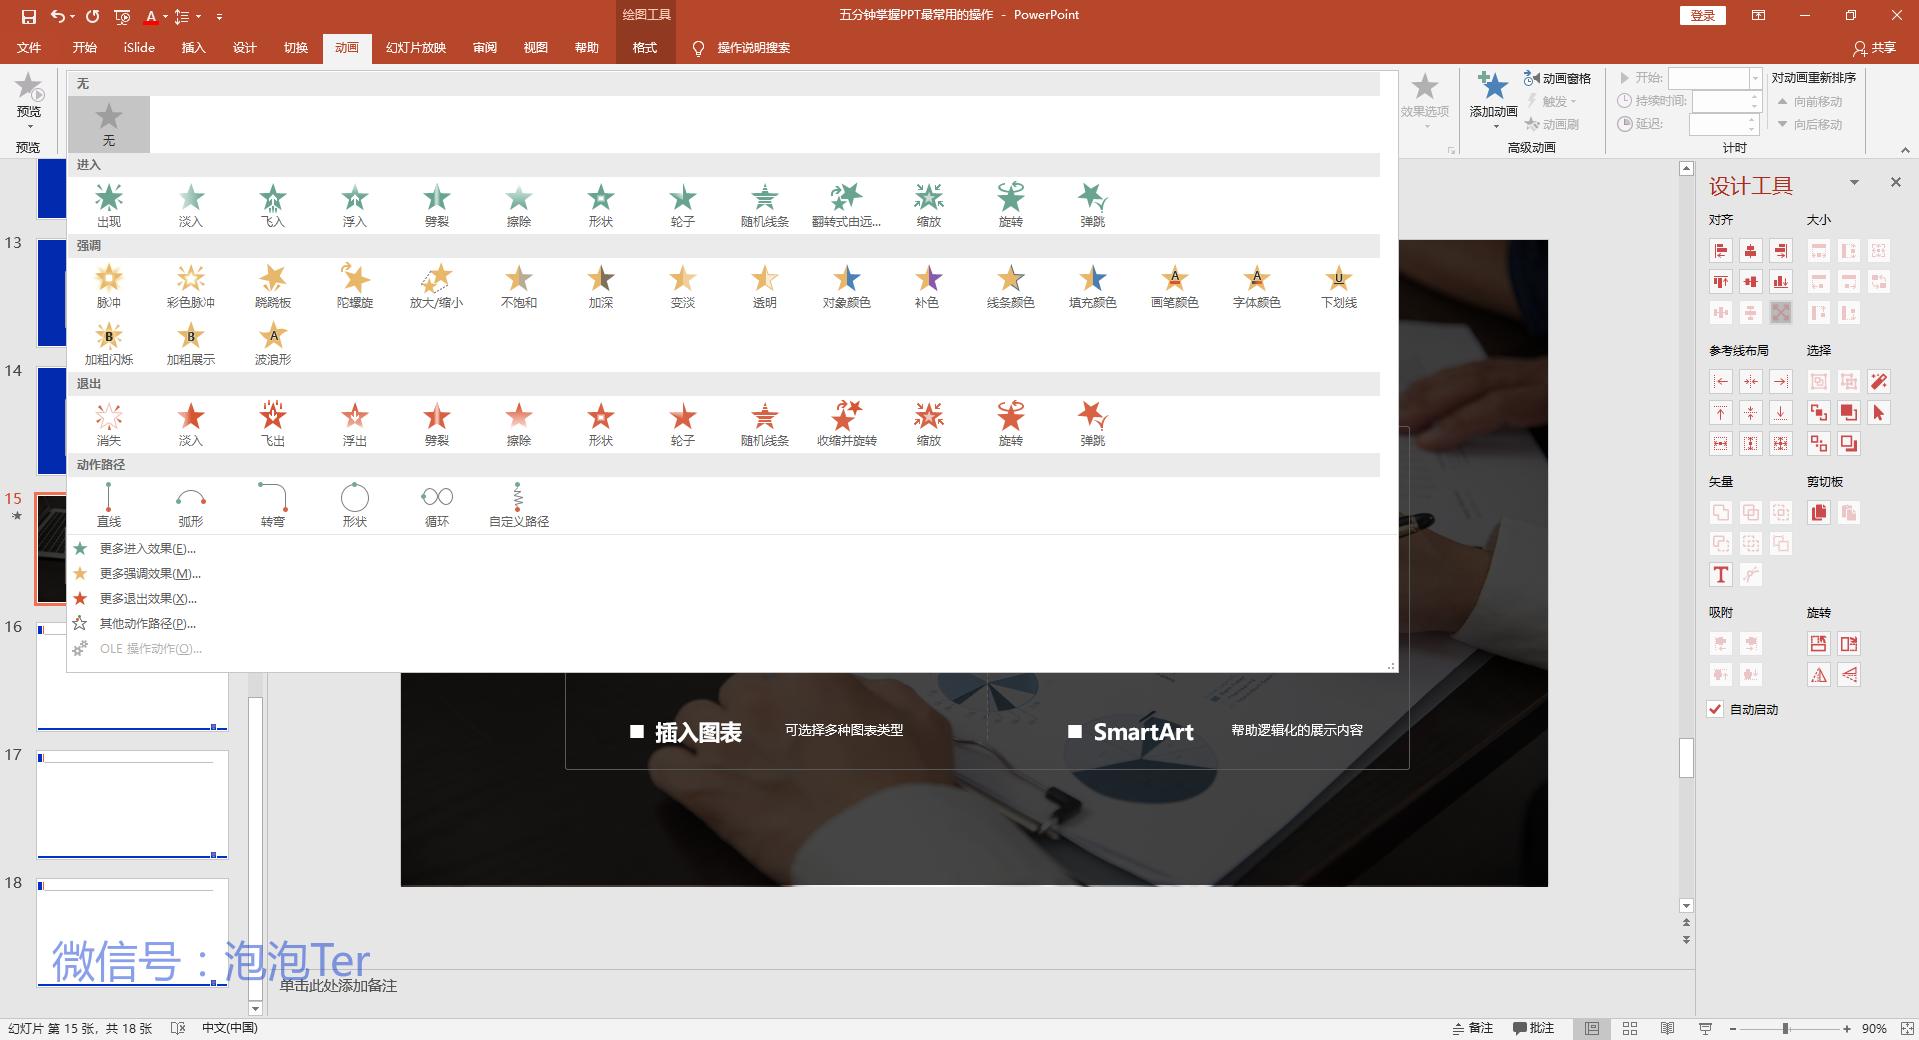Switch to the iSlide tab
The image size is (1919, 1040).
click(x=139, y=48)
